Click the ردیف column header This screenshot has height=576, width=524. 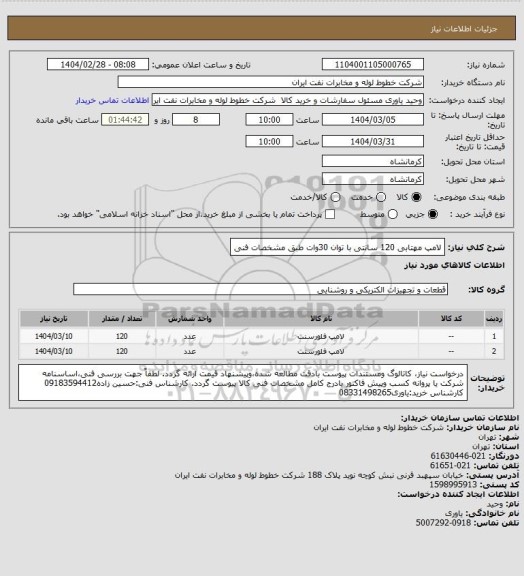[x=494, y=318]
